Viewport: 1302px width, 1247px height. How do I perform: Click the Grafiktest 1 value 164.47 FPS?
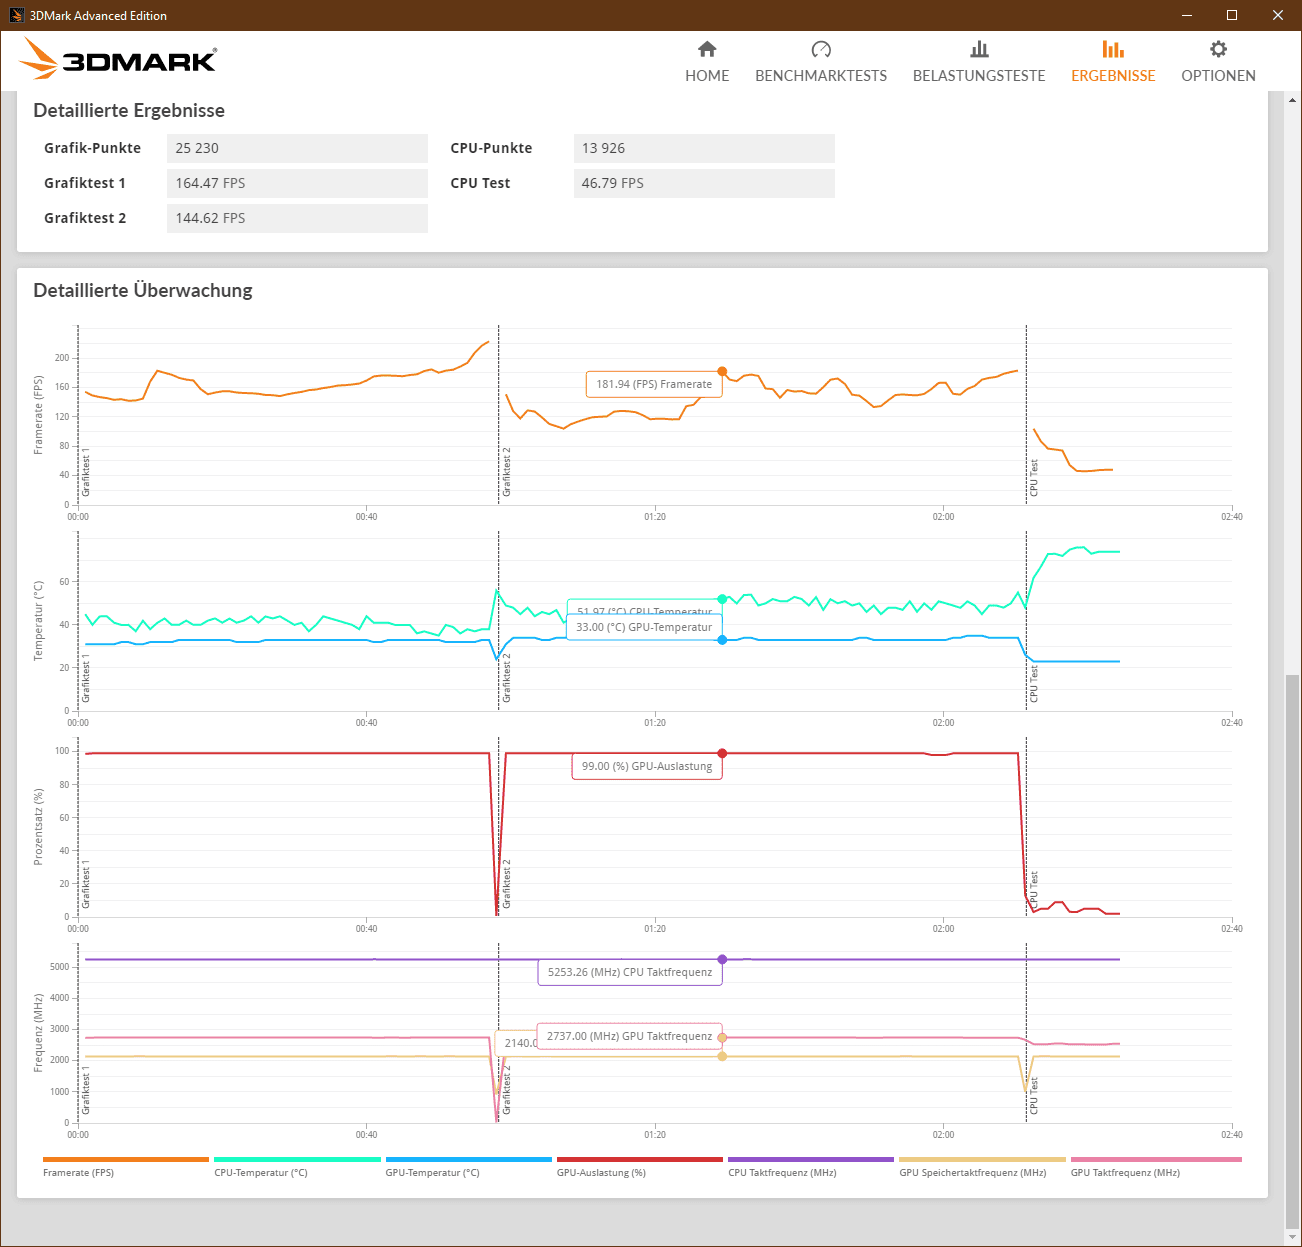(x=297, y=183)
